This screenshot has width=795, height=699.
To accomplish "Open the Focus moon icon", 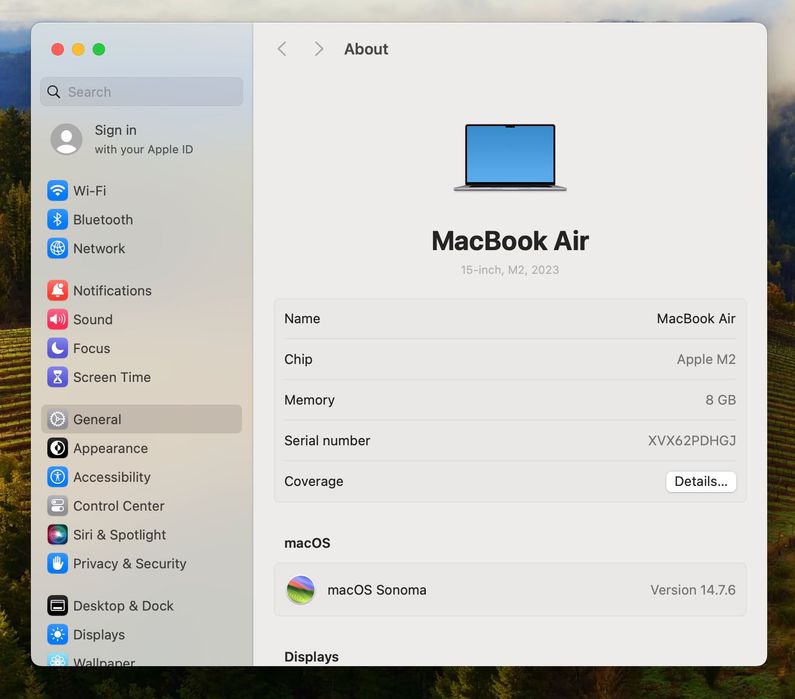I will [57, 348].
